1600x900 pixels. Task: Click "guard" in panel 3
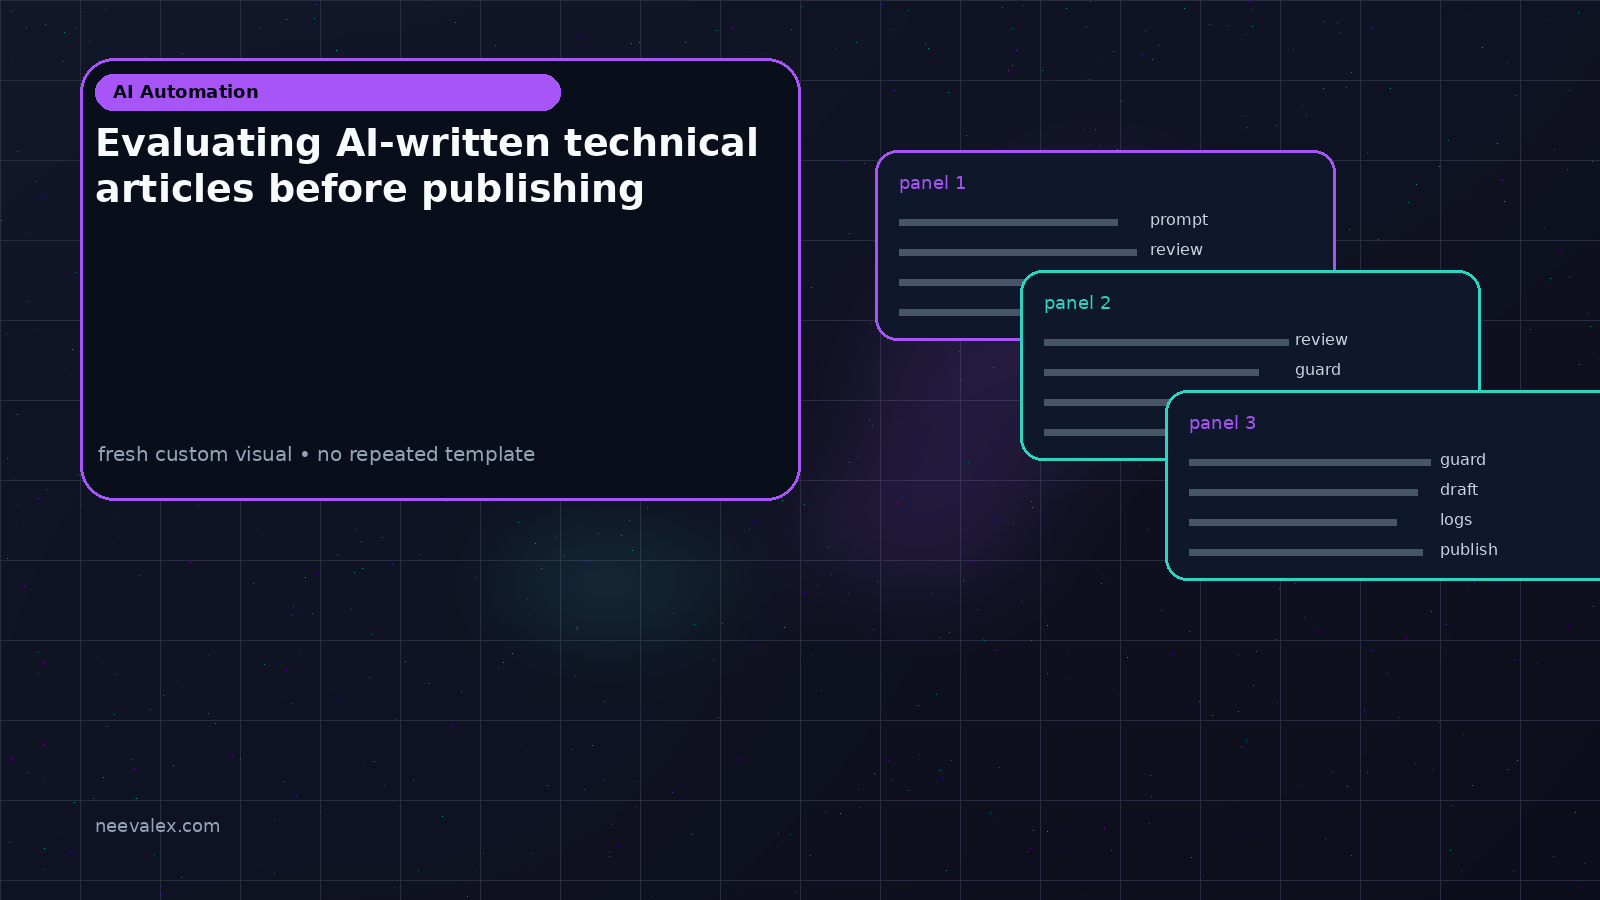(1463, 460)
